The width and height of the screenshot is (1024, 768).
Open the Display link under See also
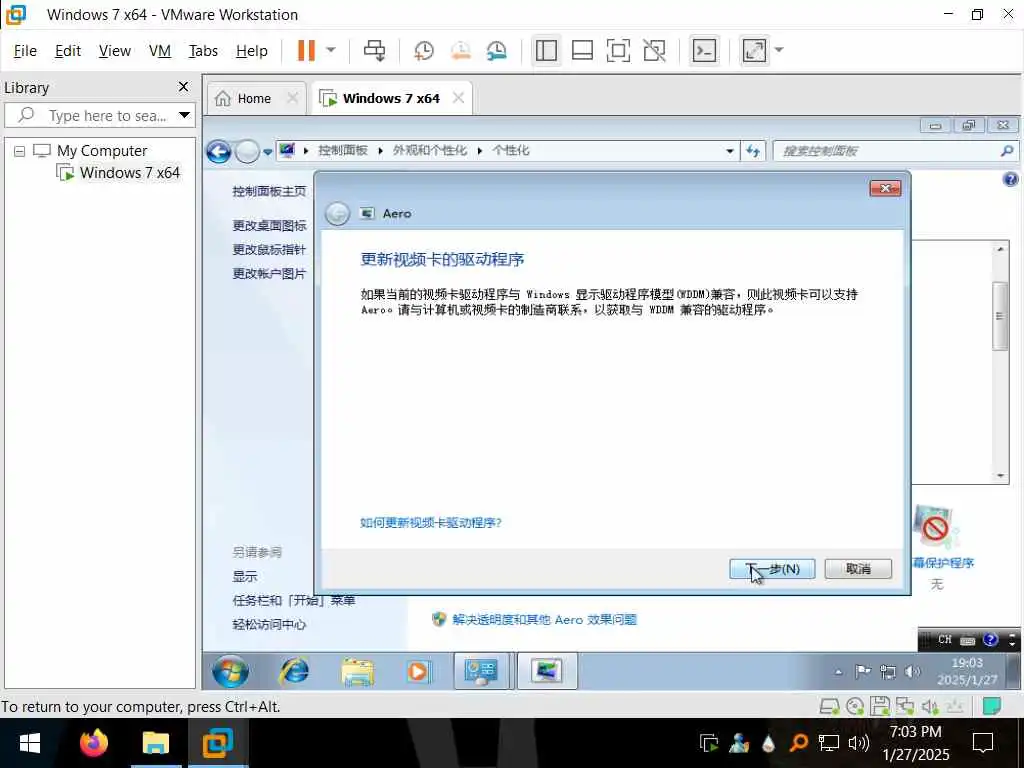(x=245, y=577)
